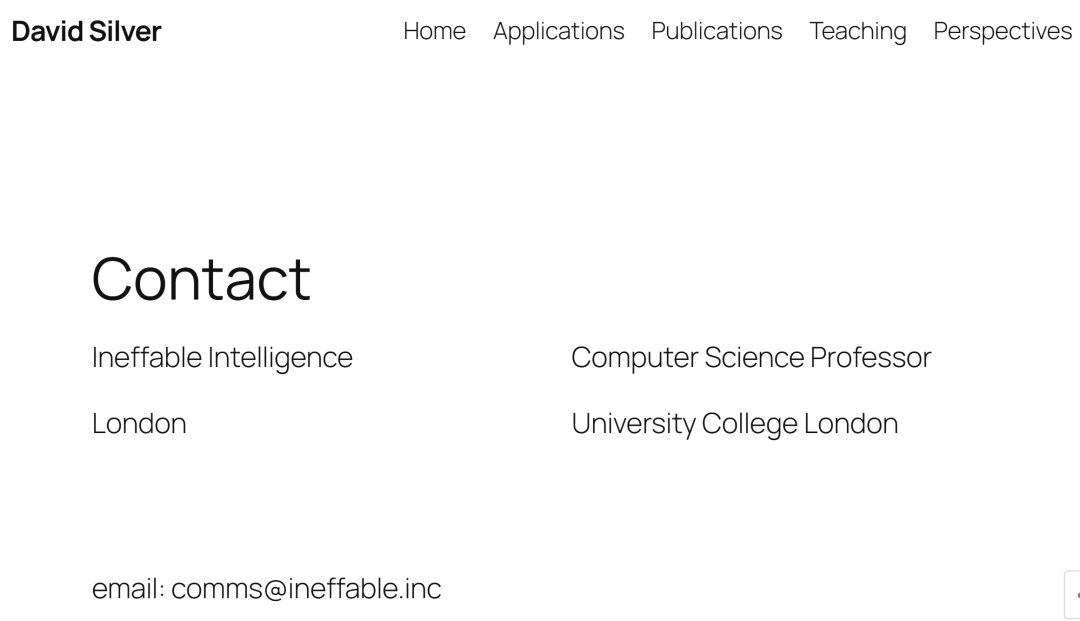Viewport: 1080px width, 621px height.
Task: Click the standalone London line under Ineffable Intelligence
Action: 139,423
